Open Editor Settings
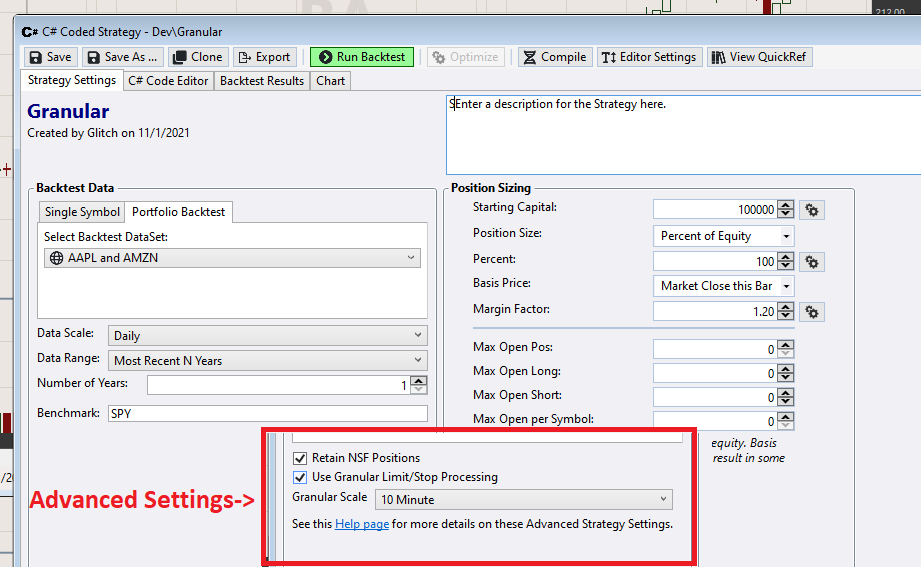Image resolution: width=921 pixels, height=567 pixels. pyautogui.click(x=649, y=57)
